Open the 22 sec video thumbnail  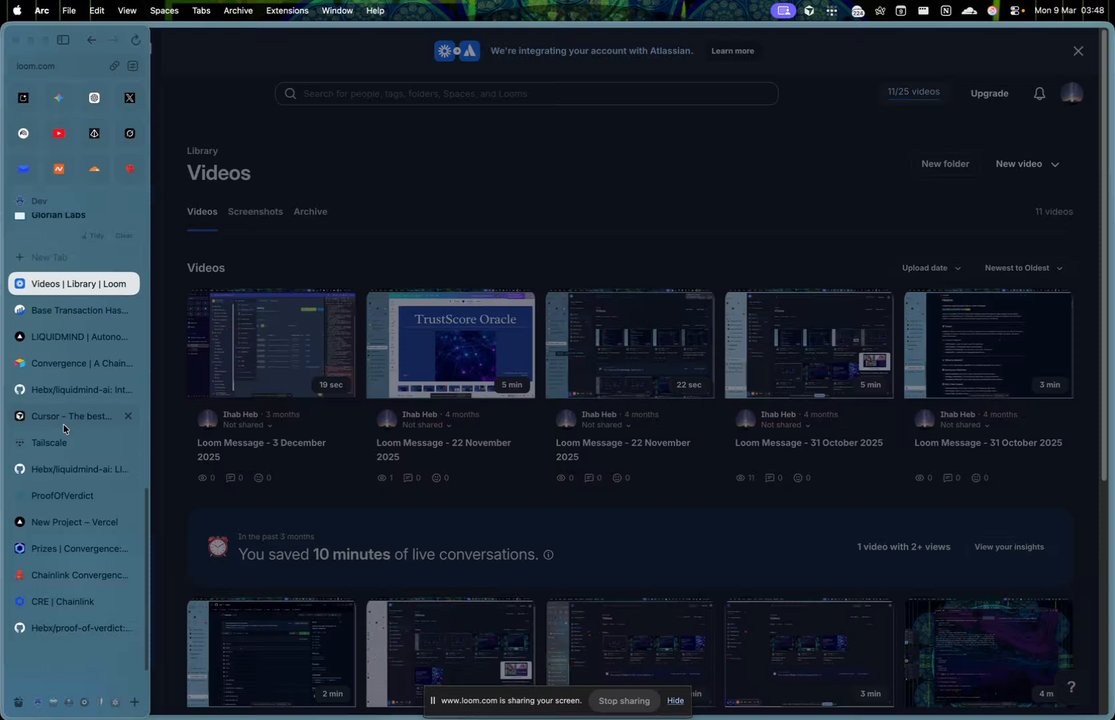coord(630,344)
